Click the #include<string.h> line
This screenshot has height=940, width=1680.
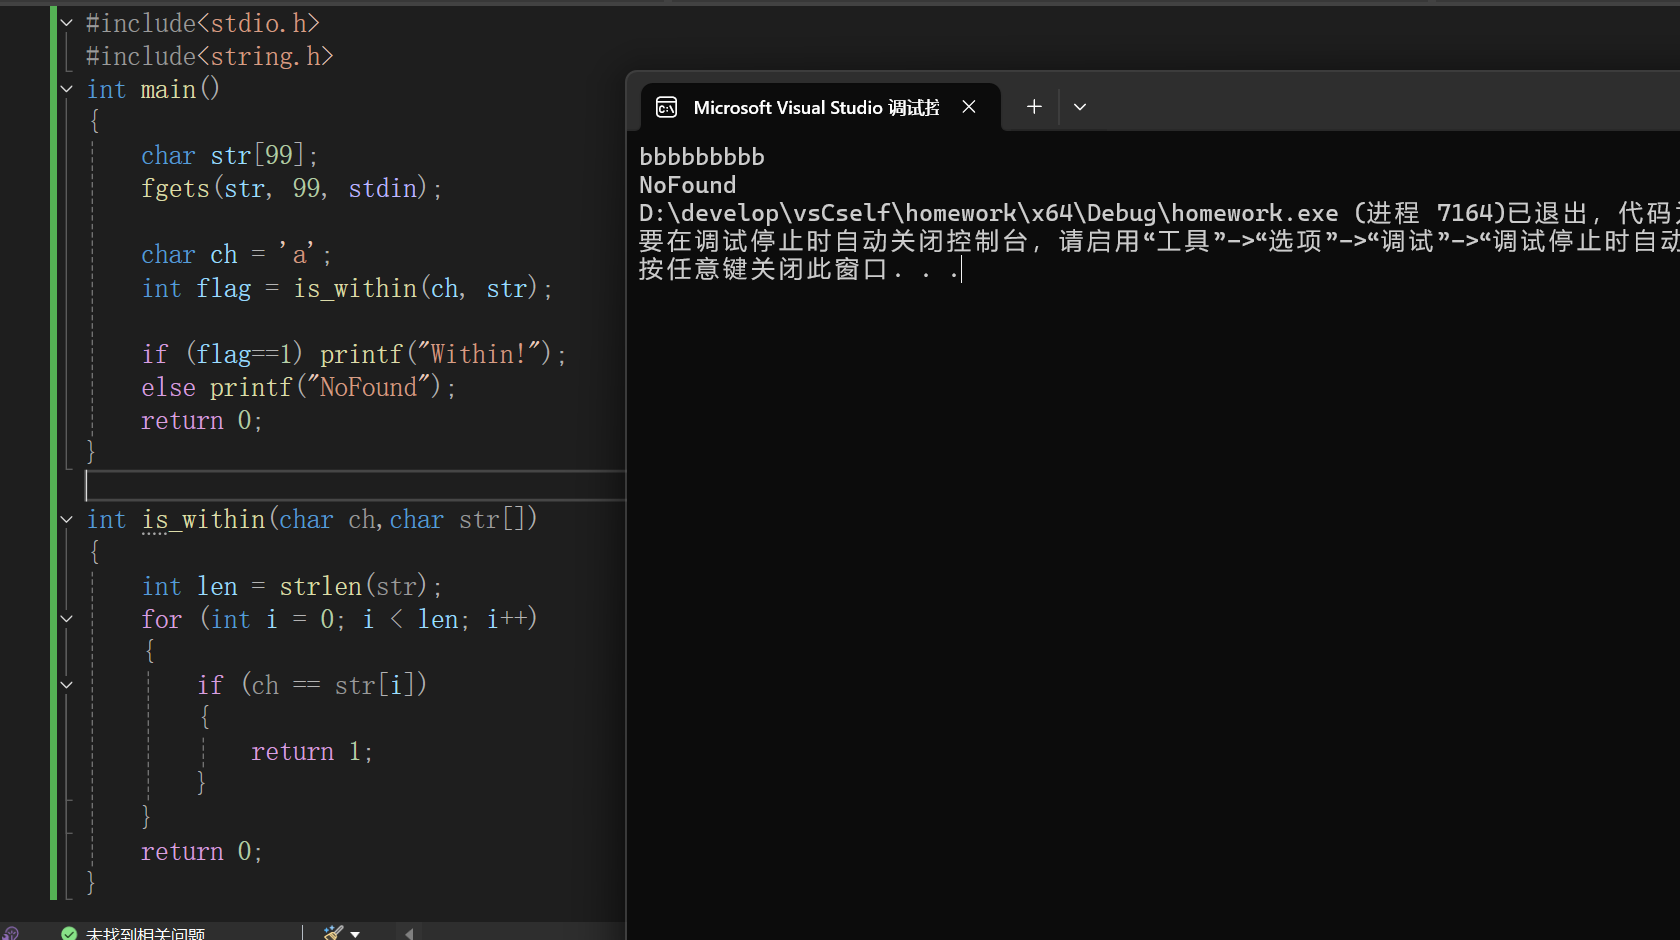click(210, 56)
